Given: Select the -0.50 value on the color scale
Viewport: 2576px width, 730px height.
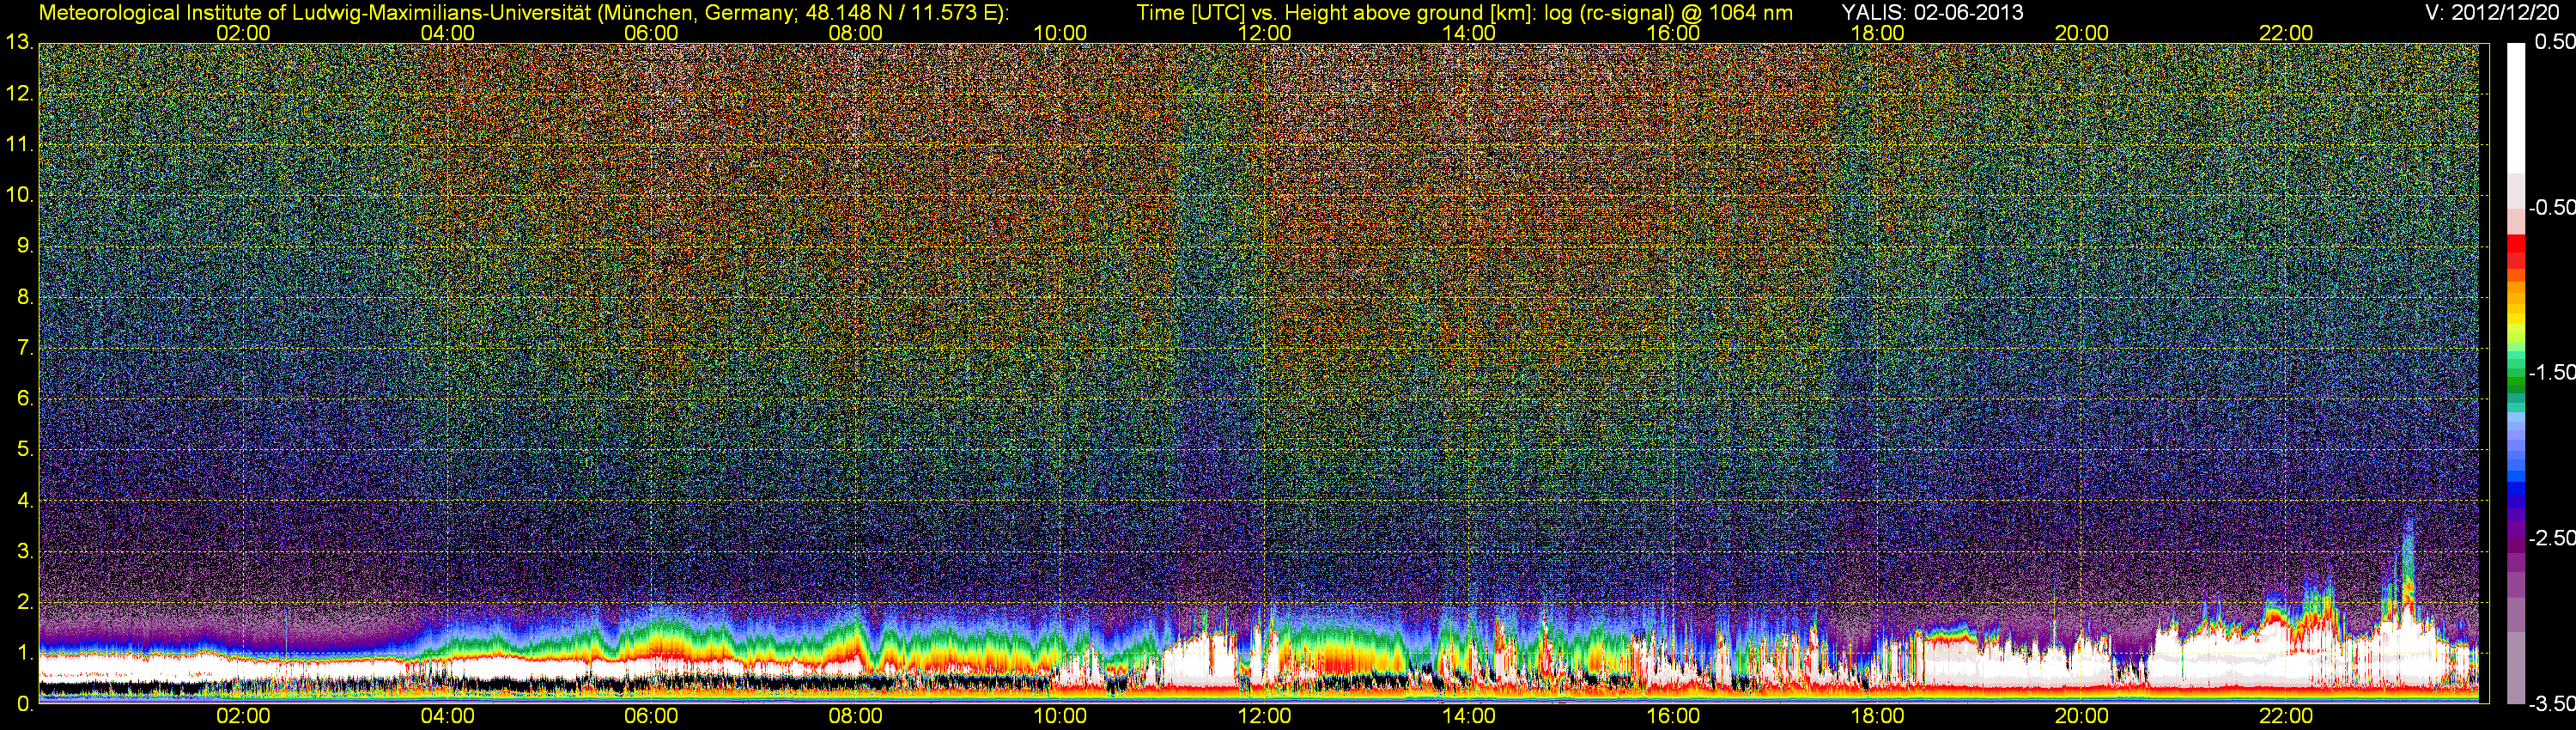Looking at the screenshot, I should point(2551,207).
